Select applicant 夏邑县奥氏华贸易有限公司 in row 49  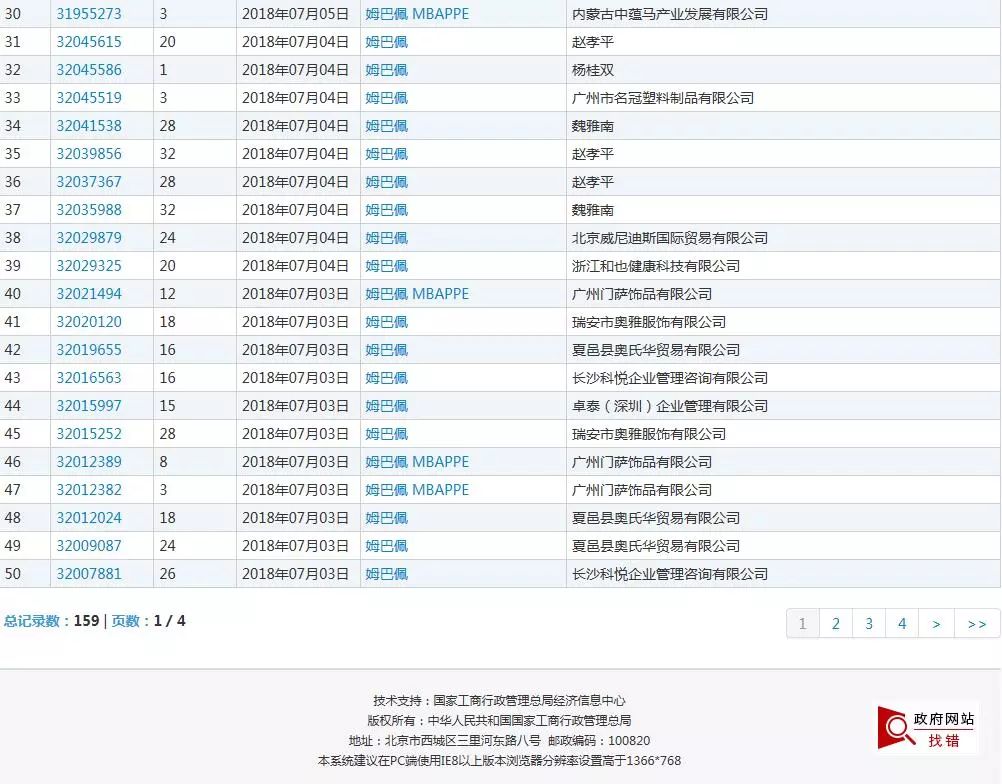point(656,546)
